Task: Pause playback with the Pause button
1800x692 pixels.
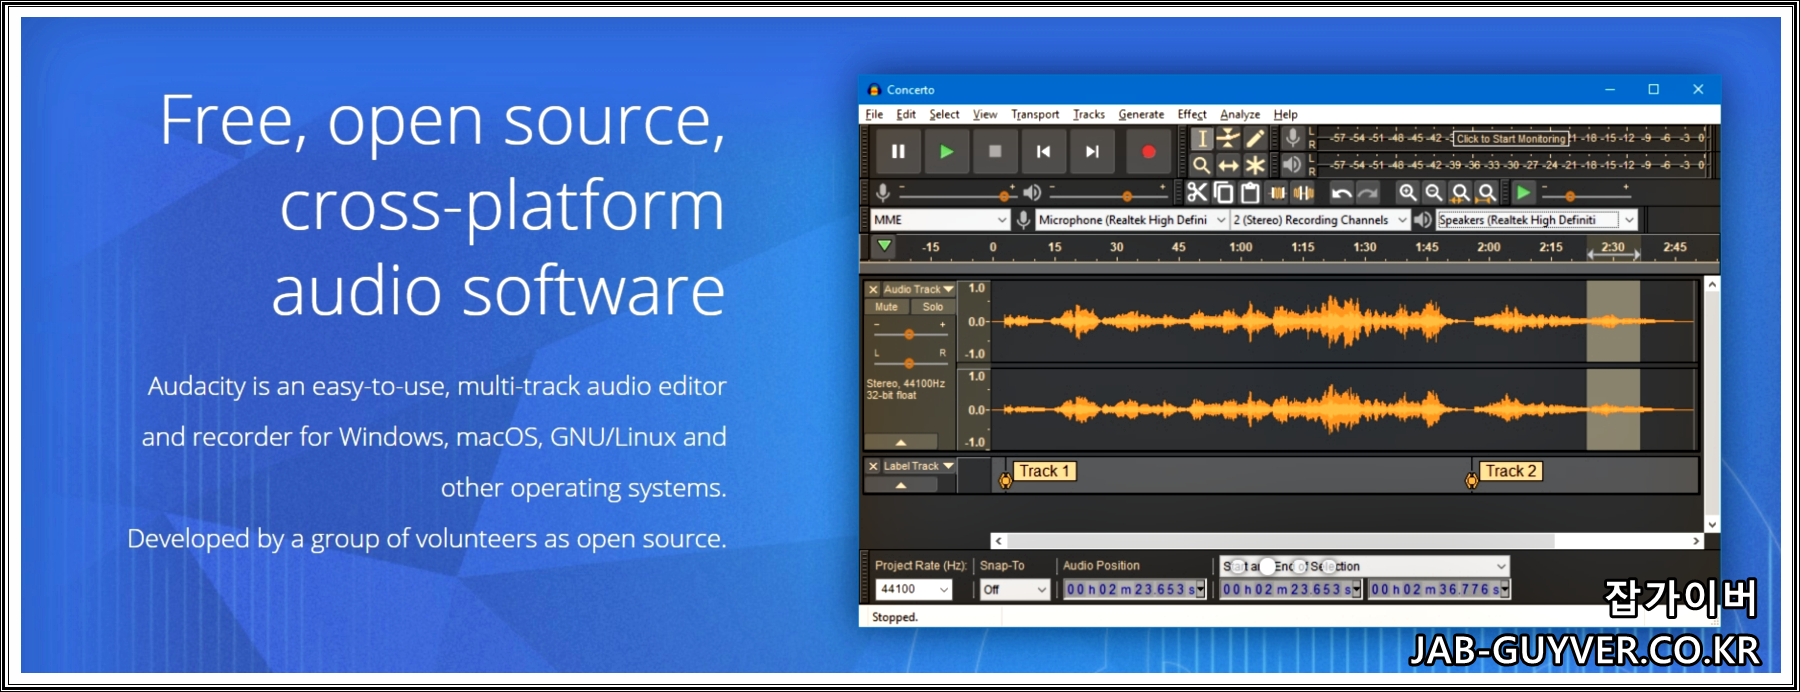Action: click(x=898, y=152)
